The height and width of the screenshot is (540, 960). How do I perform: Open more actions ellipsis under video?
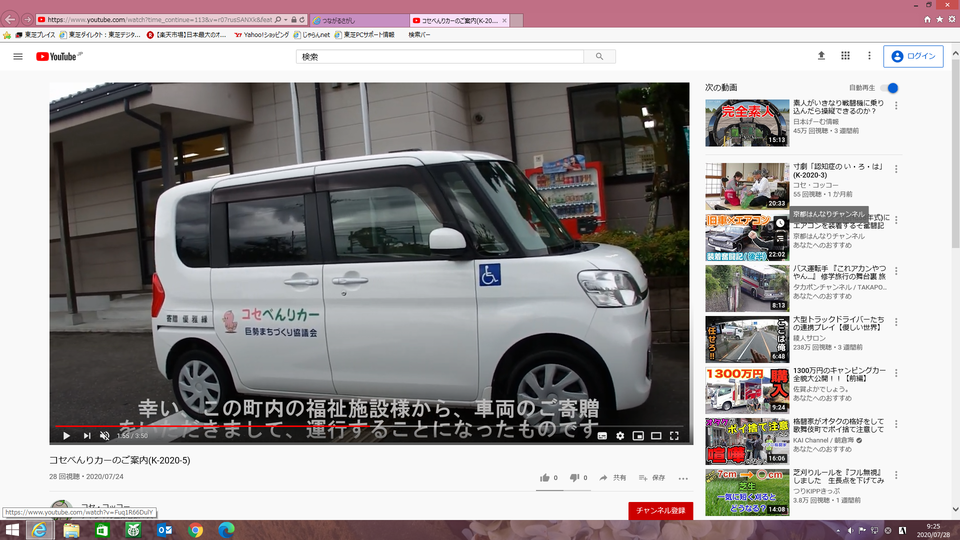tap(683, 478)
